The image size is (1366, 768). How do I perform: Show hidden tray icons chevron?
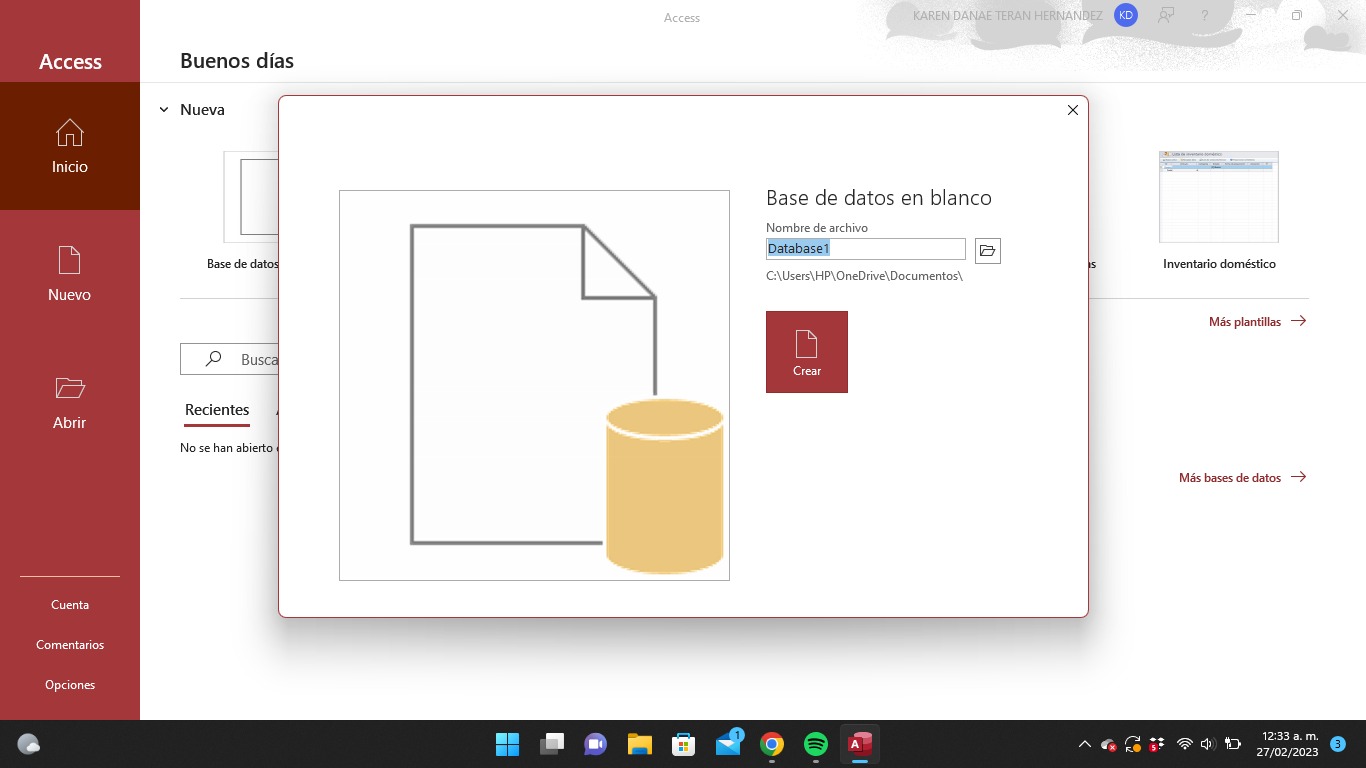[x=1084, y=744]
